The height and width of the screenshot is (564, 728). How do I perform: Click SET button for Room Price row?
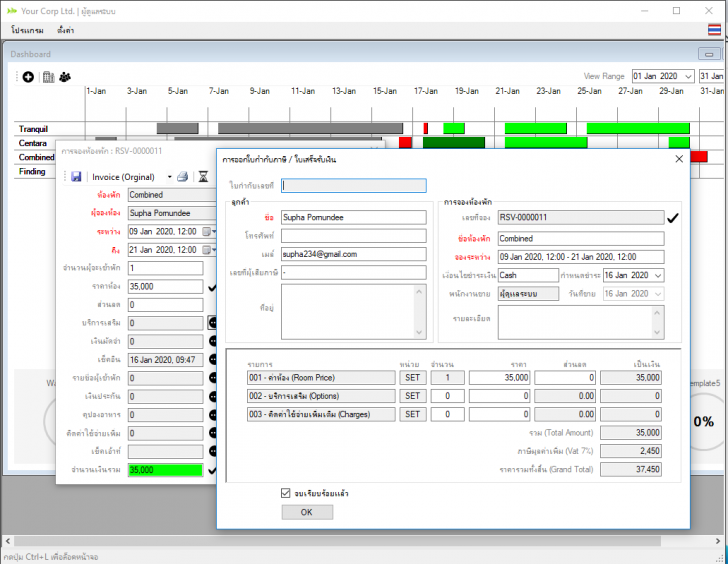tap(411, 378)
